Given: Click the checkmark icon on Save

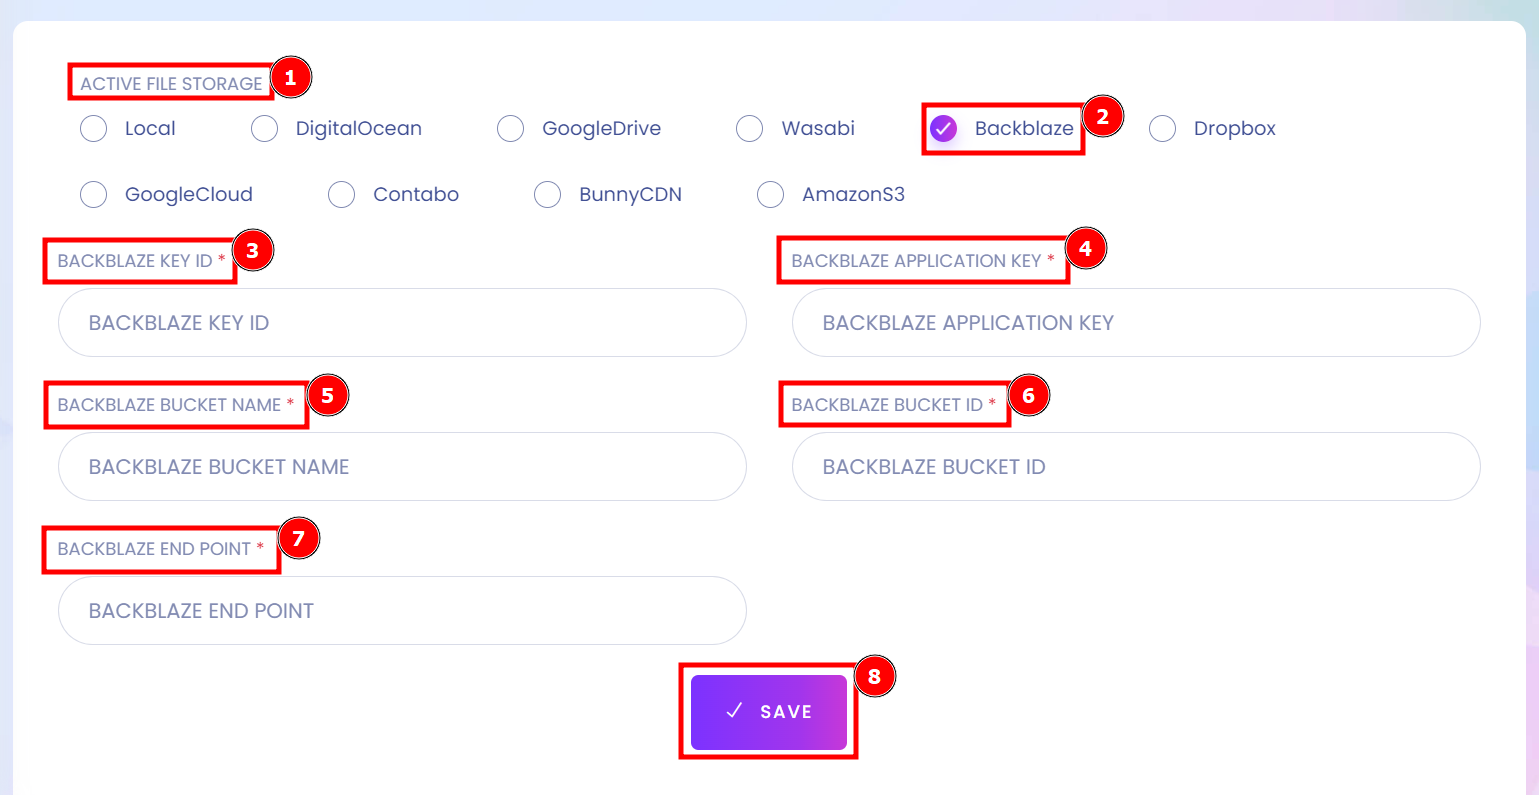Looking at the screenshot, I should click(734, 711).
